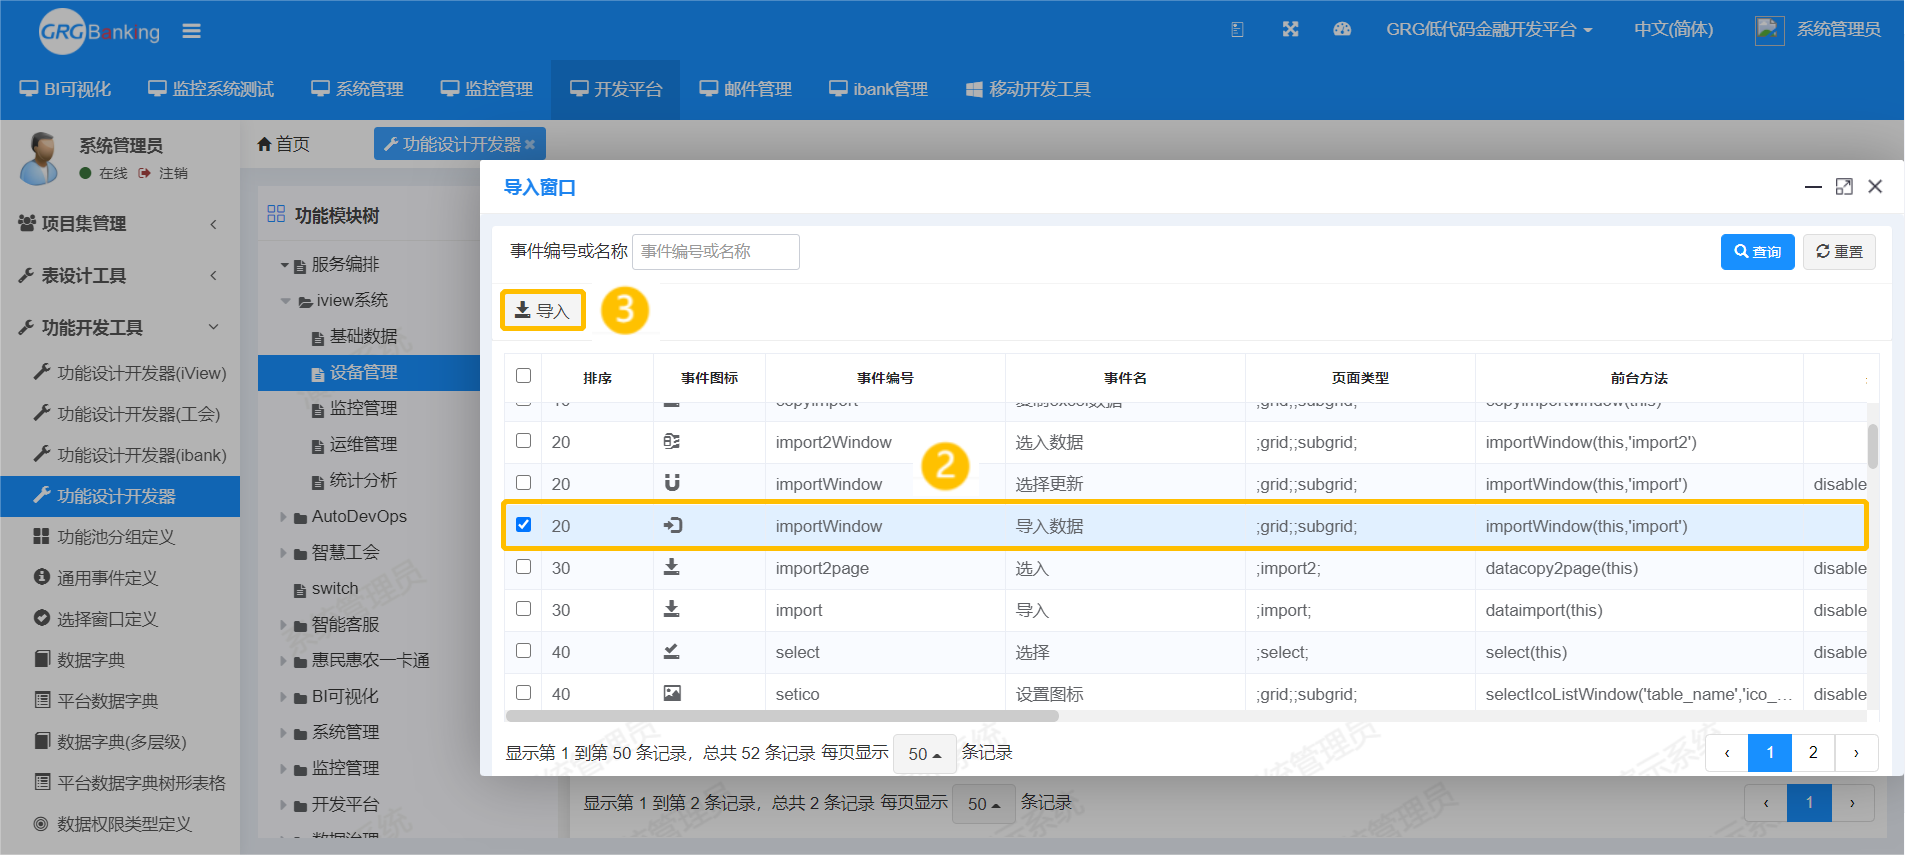Click the 事件编号或名称 input field
The width and height of the screenshot is (1905, 855).
point(715,252)
